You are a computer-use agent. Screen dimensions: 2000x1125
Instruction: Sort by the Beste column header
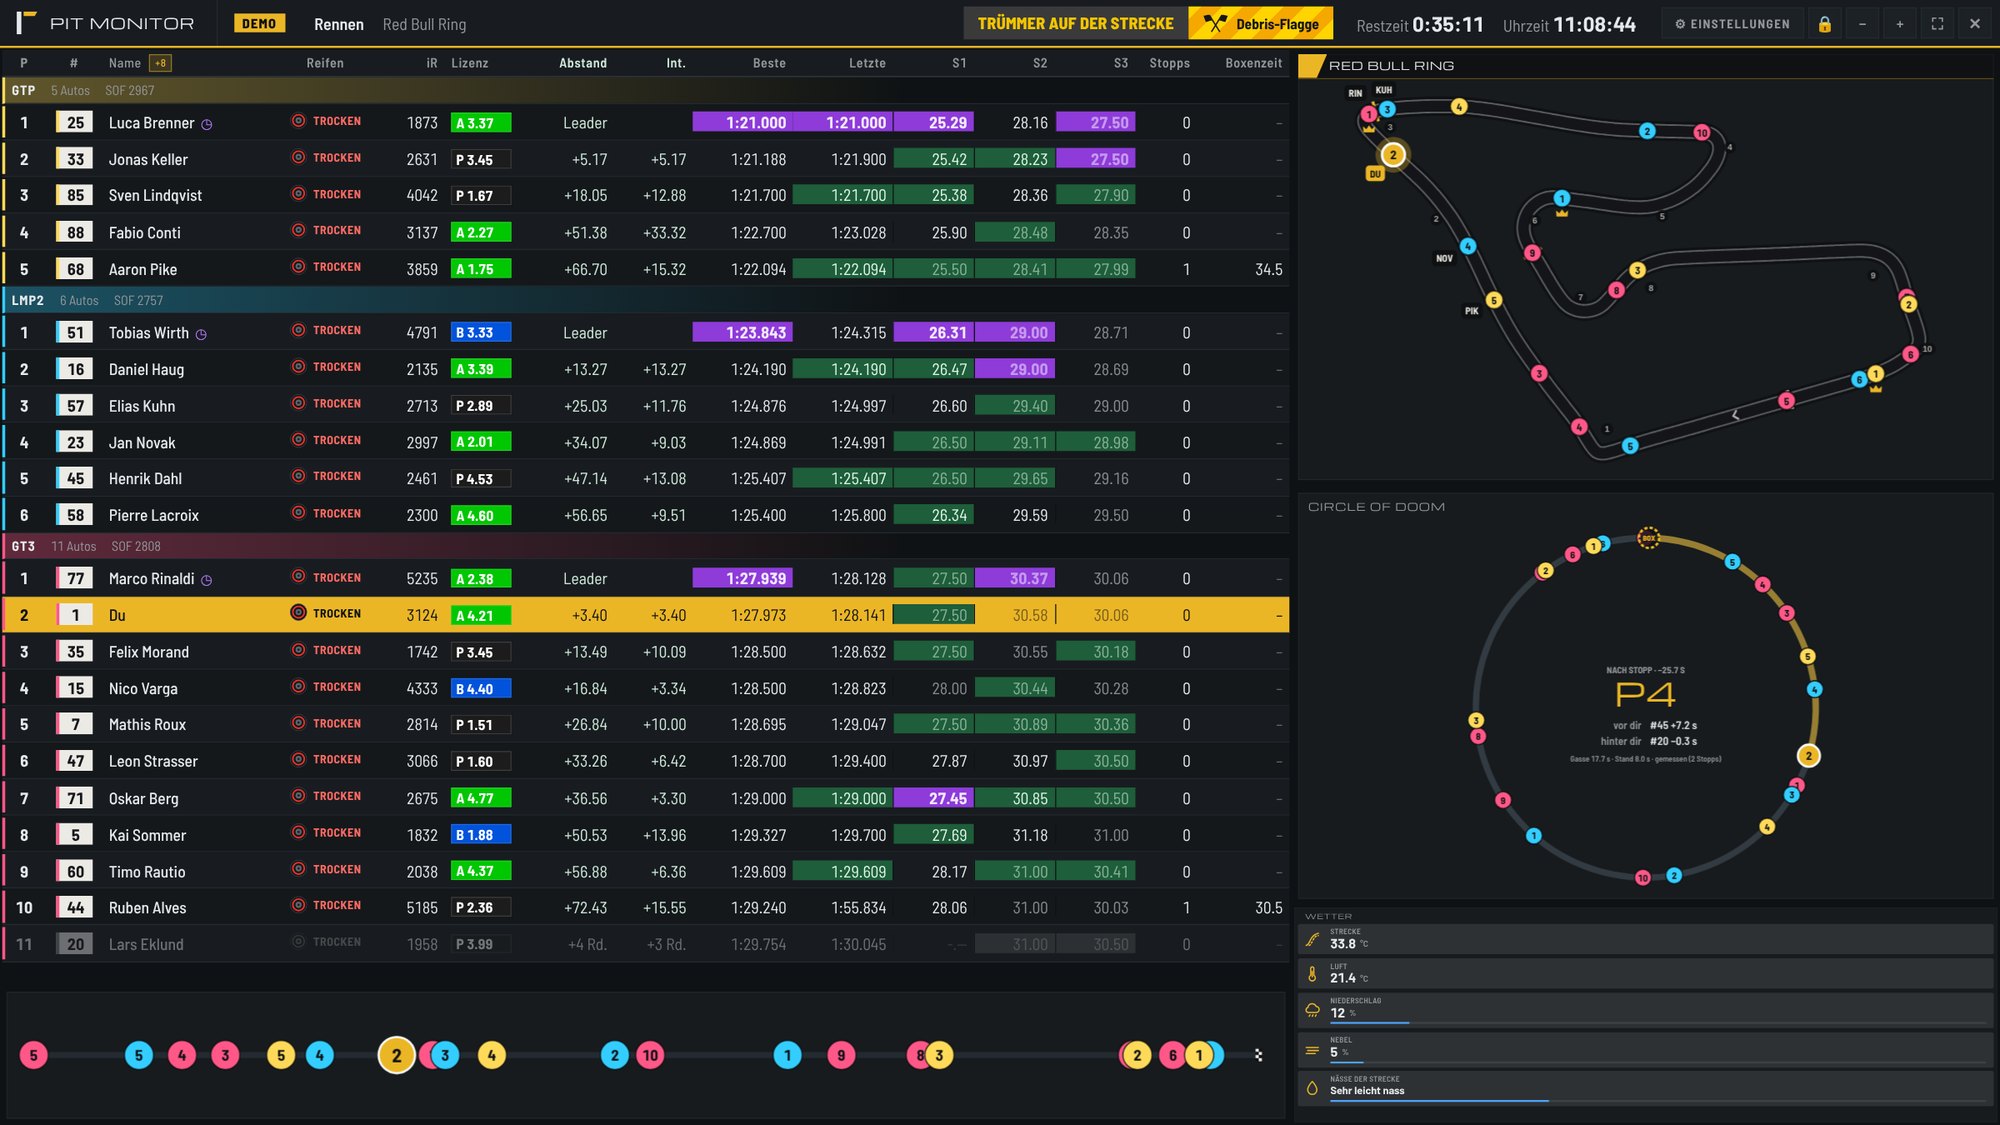click(769, 63)
